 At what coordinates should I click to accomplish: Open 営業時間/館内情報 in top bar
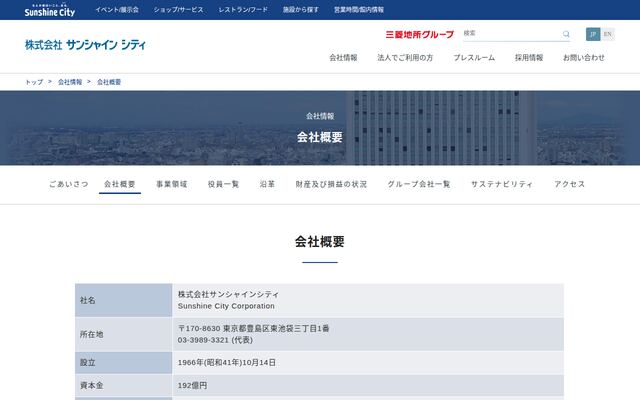359,9
